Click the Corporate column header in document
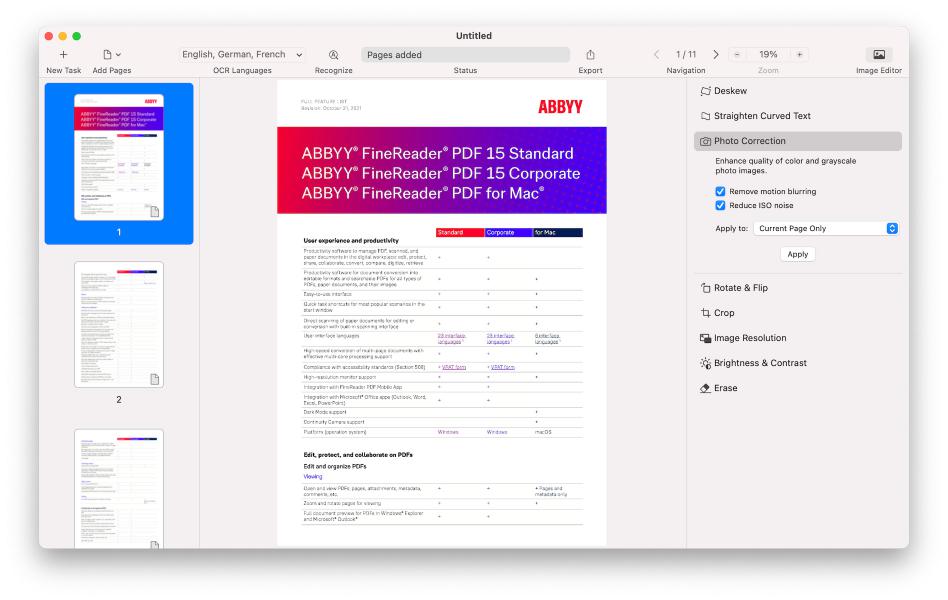The height and width of the screenshot is (600, 948). pos(508,232)
